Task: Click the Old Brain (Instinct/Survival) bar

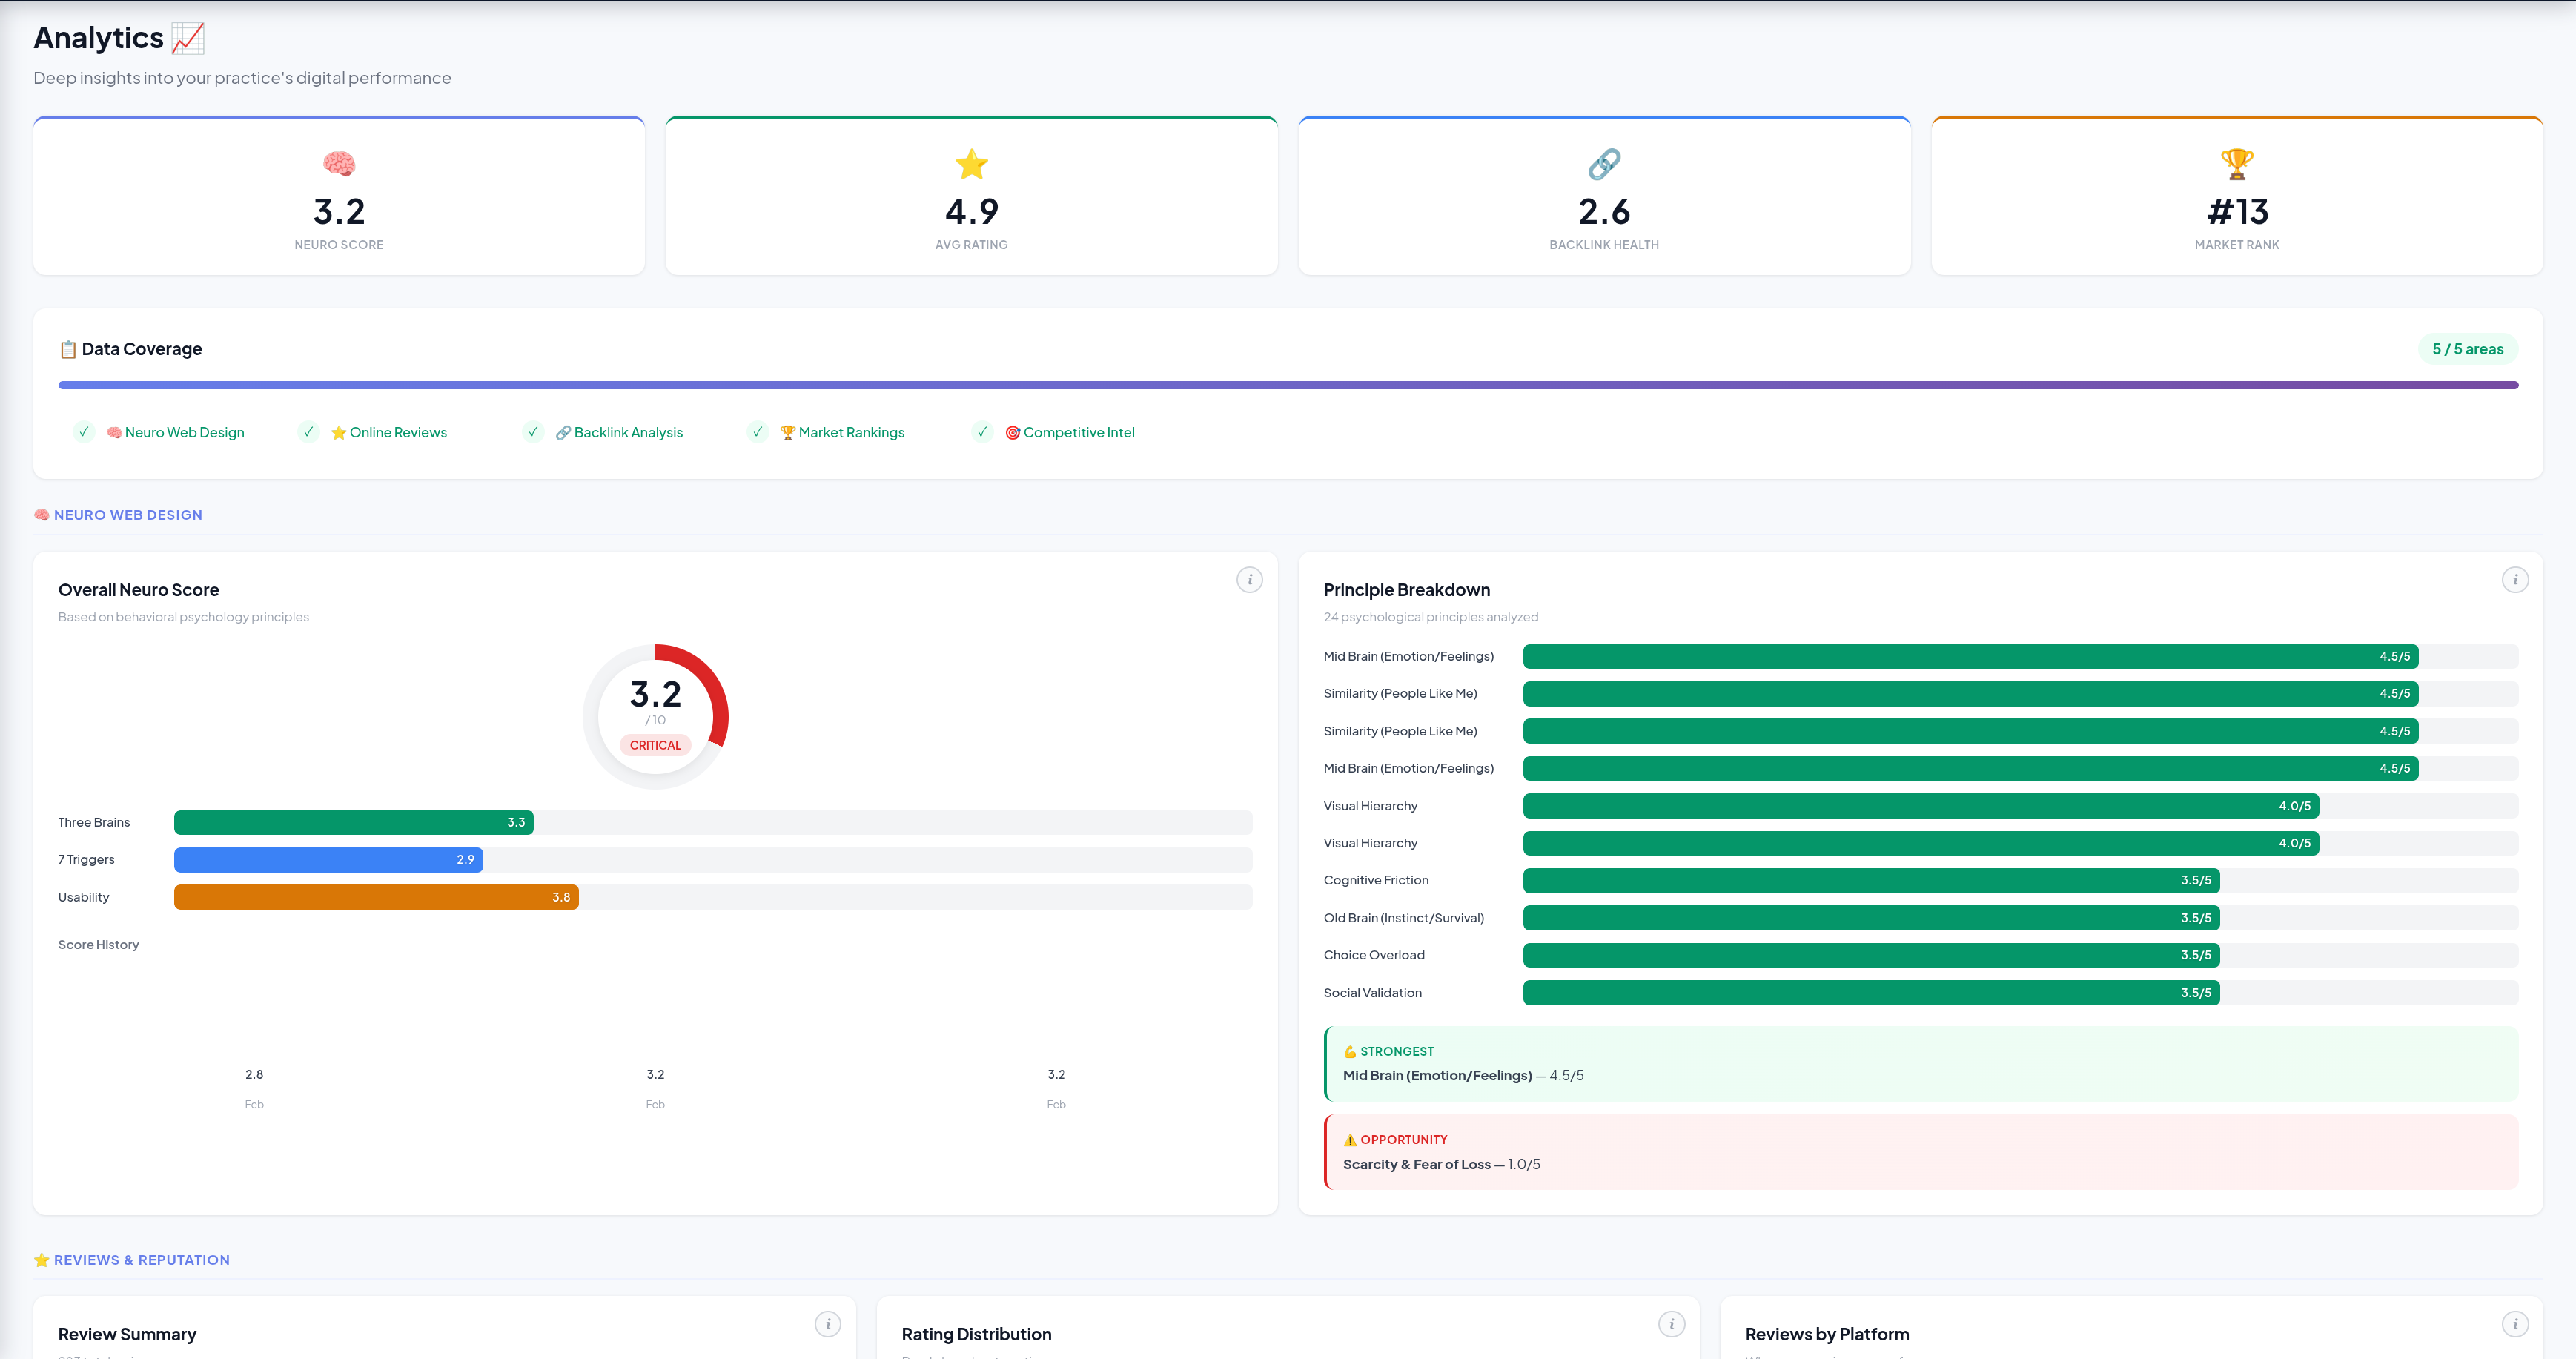Action: pyautogui.click(x=1871, y=918)
